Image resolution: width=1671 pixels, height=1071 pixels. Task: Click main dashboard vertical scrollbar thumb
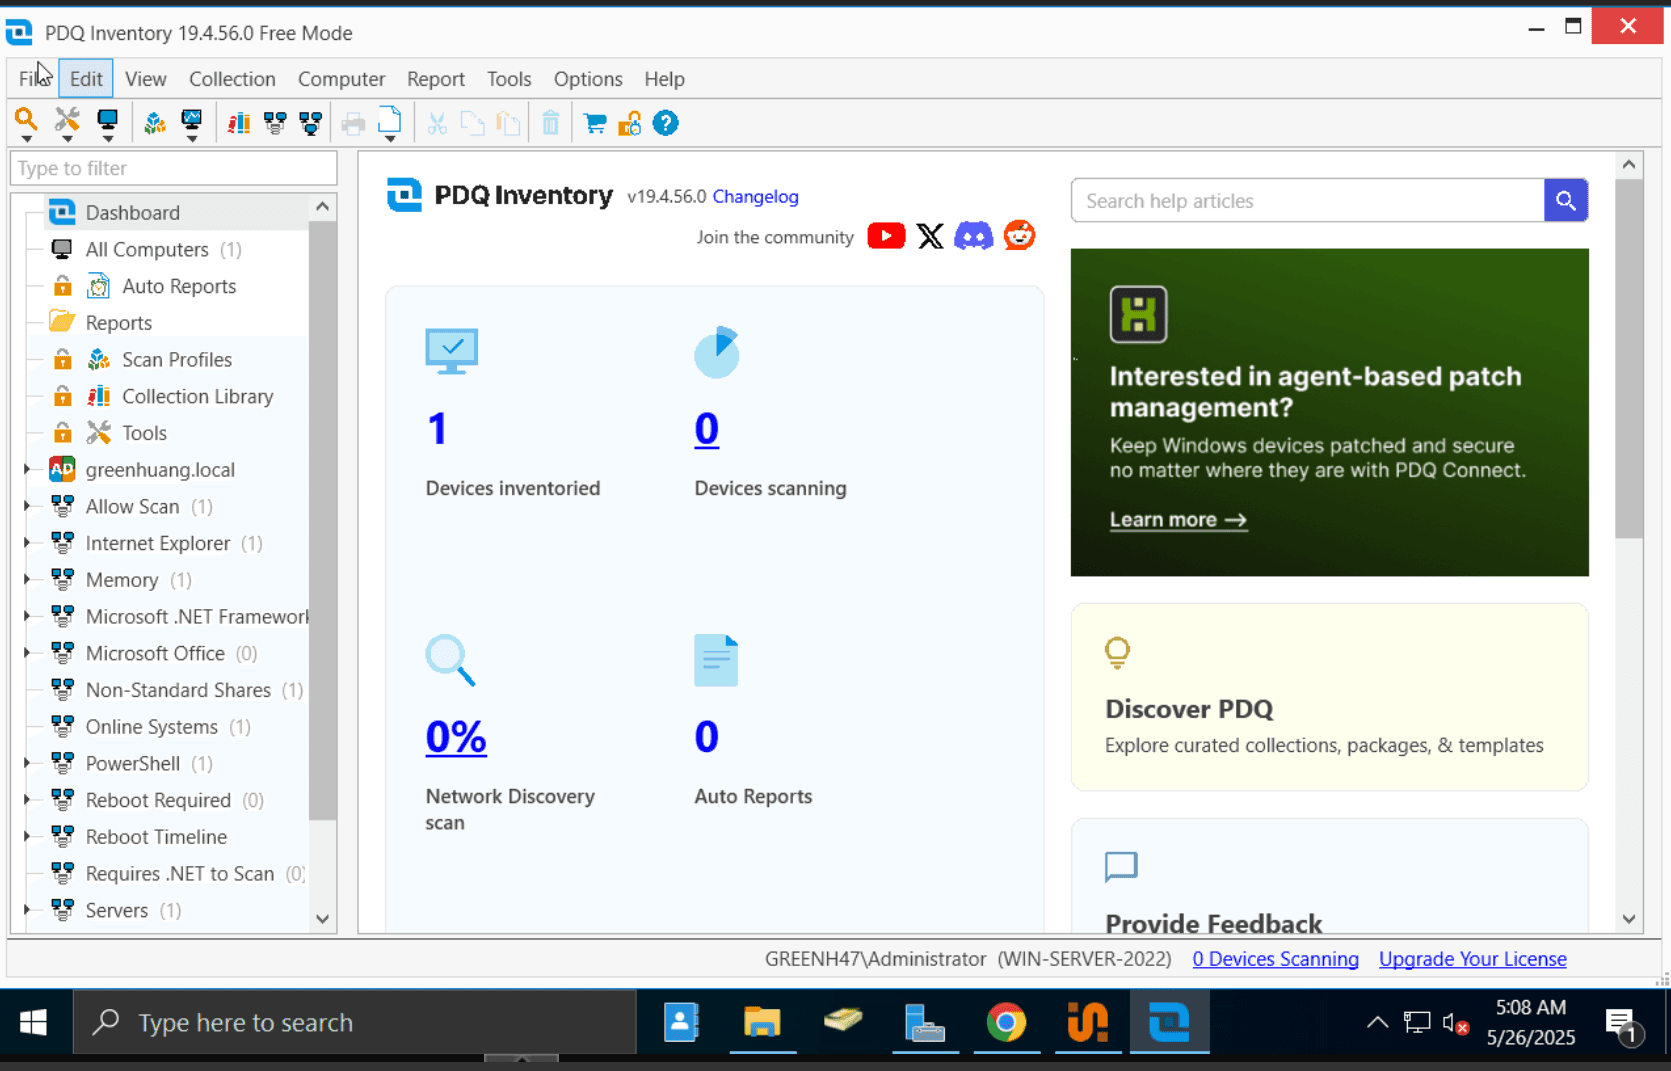click(x=1629, y=358)
